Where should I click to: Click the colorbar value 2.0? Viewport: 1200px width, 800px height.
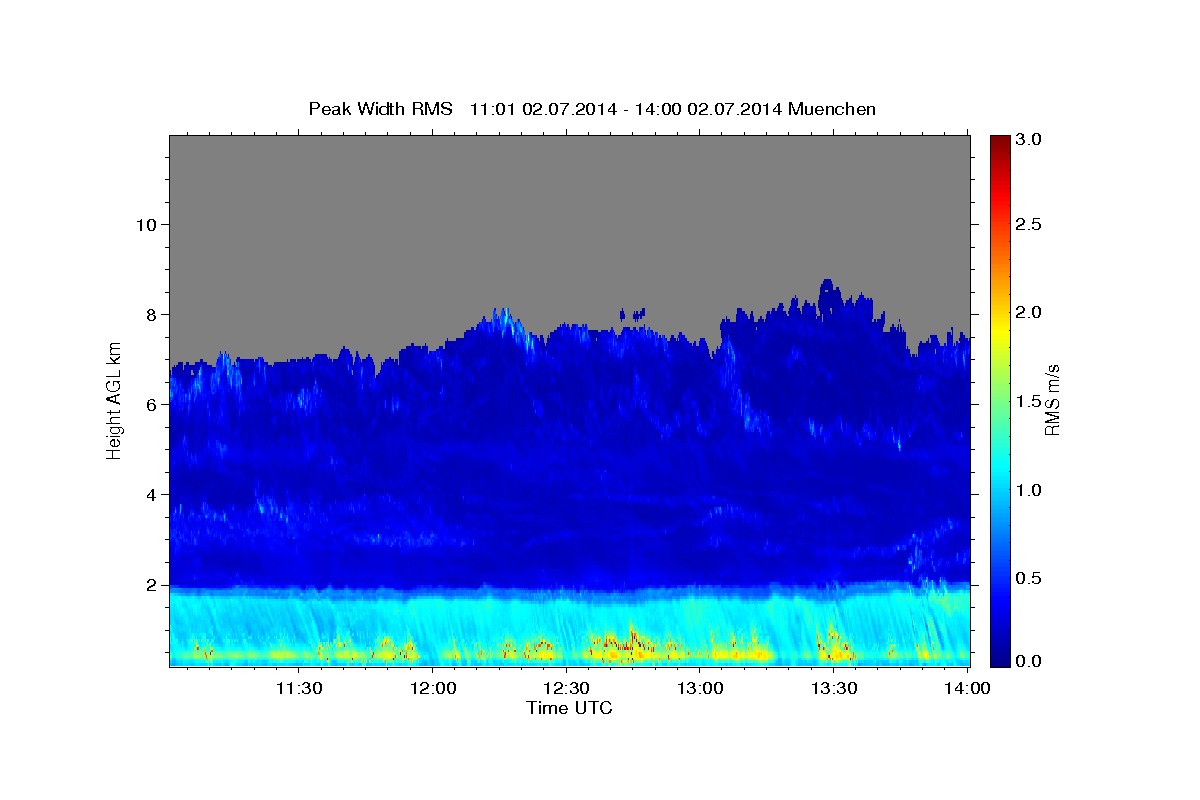pyautogui.click(x=1029, y=313)
